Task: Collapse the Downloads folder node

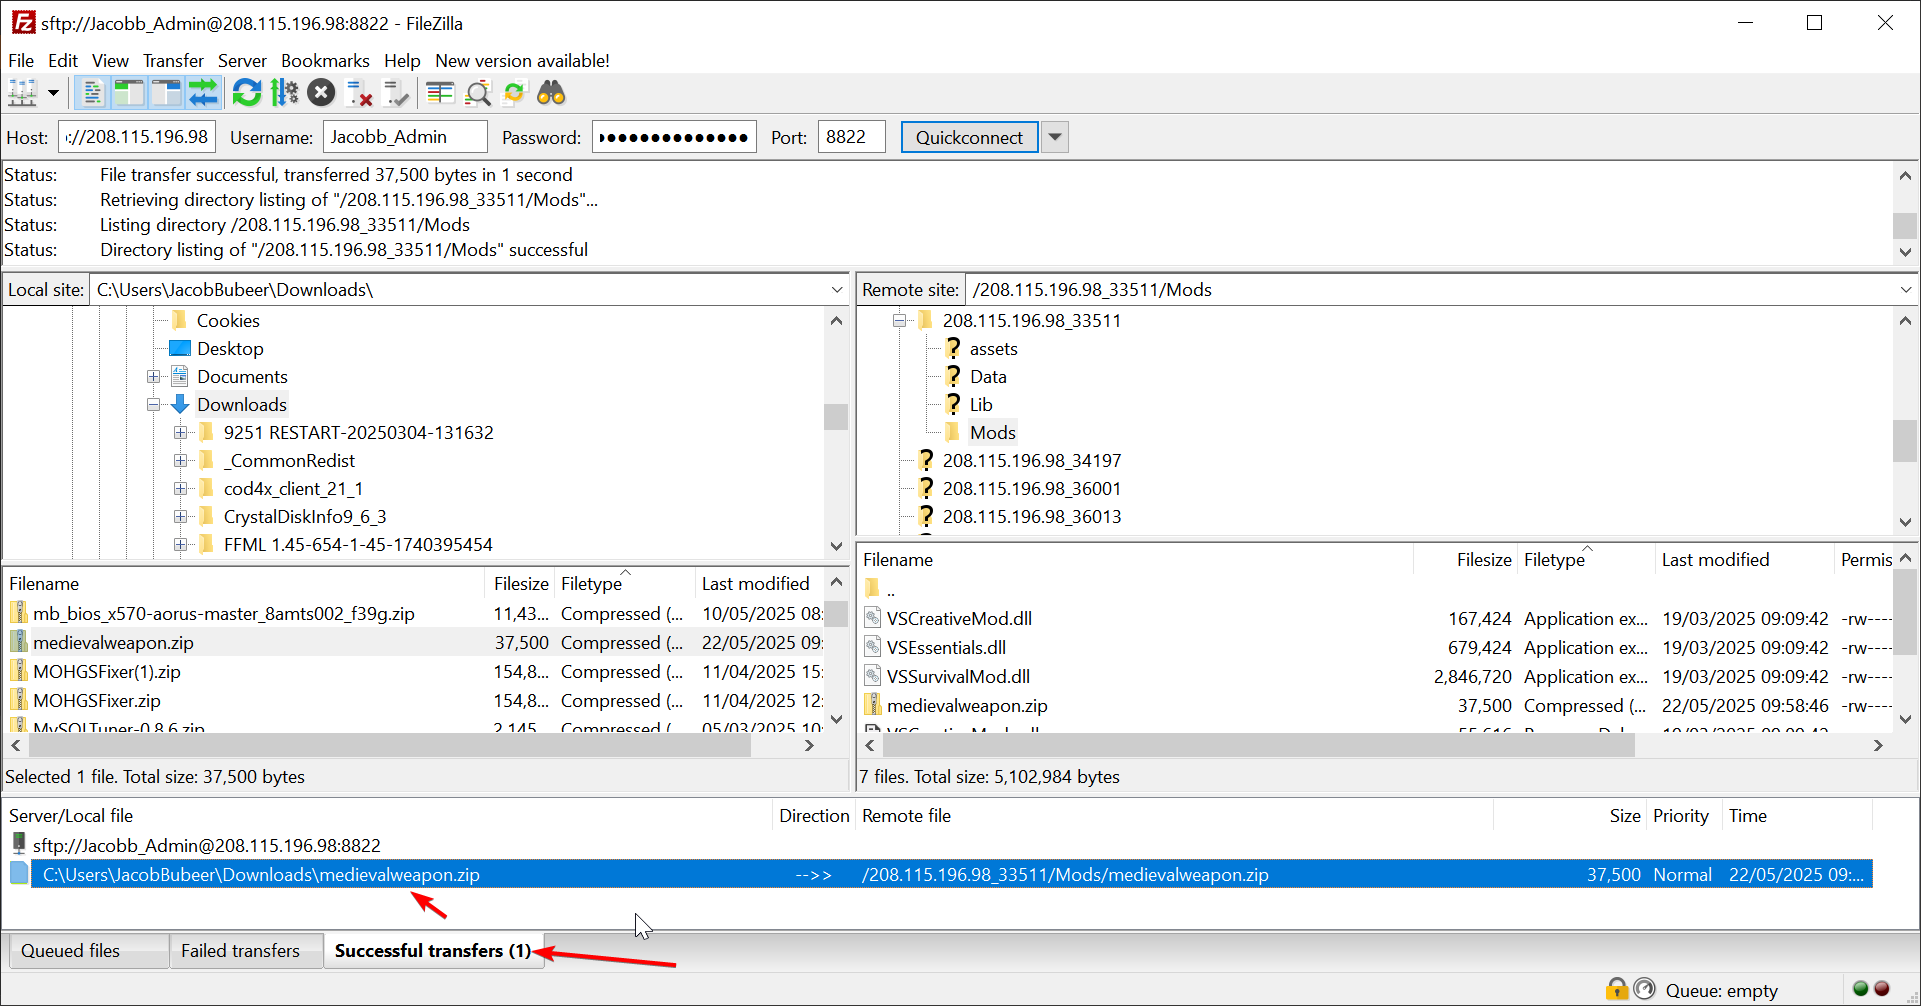Action: point(154,405)
